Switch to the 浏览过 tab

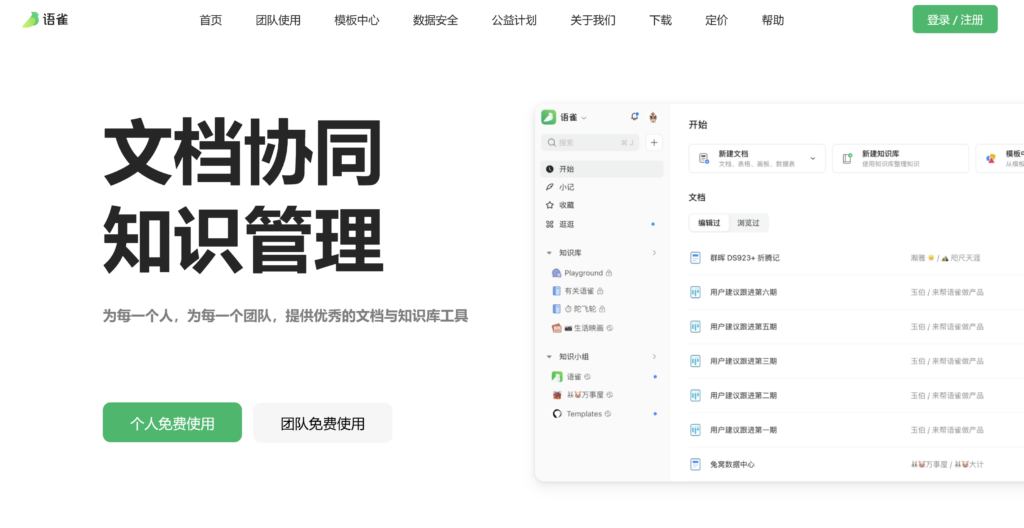click(748, 223)
